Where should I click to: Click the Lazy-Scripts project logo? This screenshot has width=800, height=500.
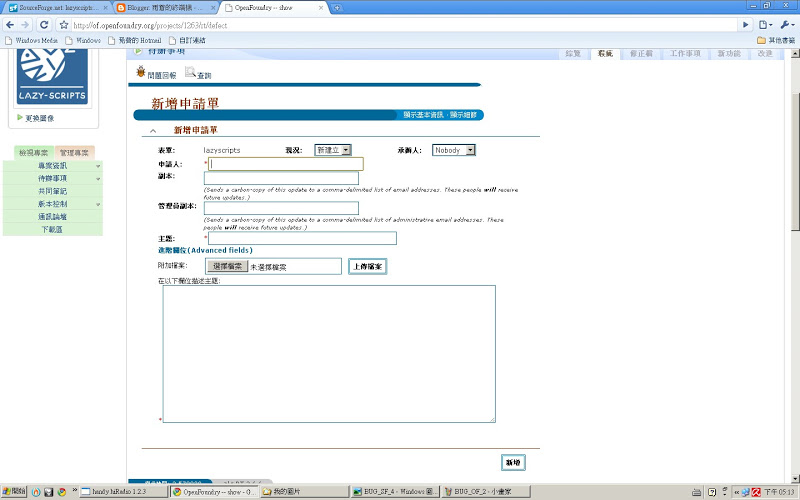[x=52, y=76]
